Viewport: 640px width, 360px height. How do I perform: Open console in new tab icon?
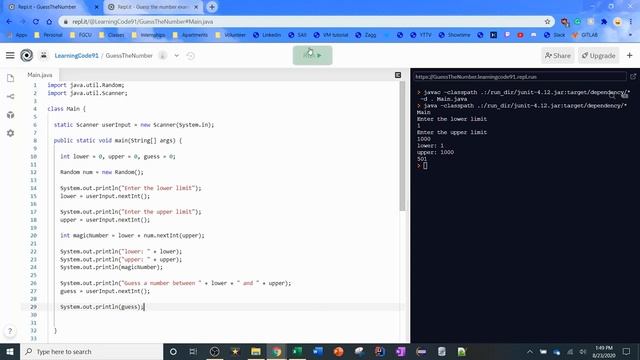point(633,76)
